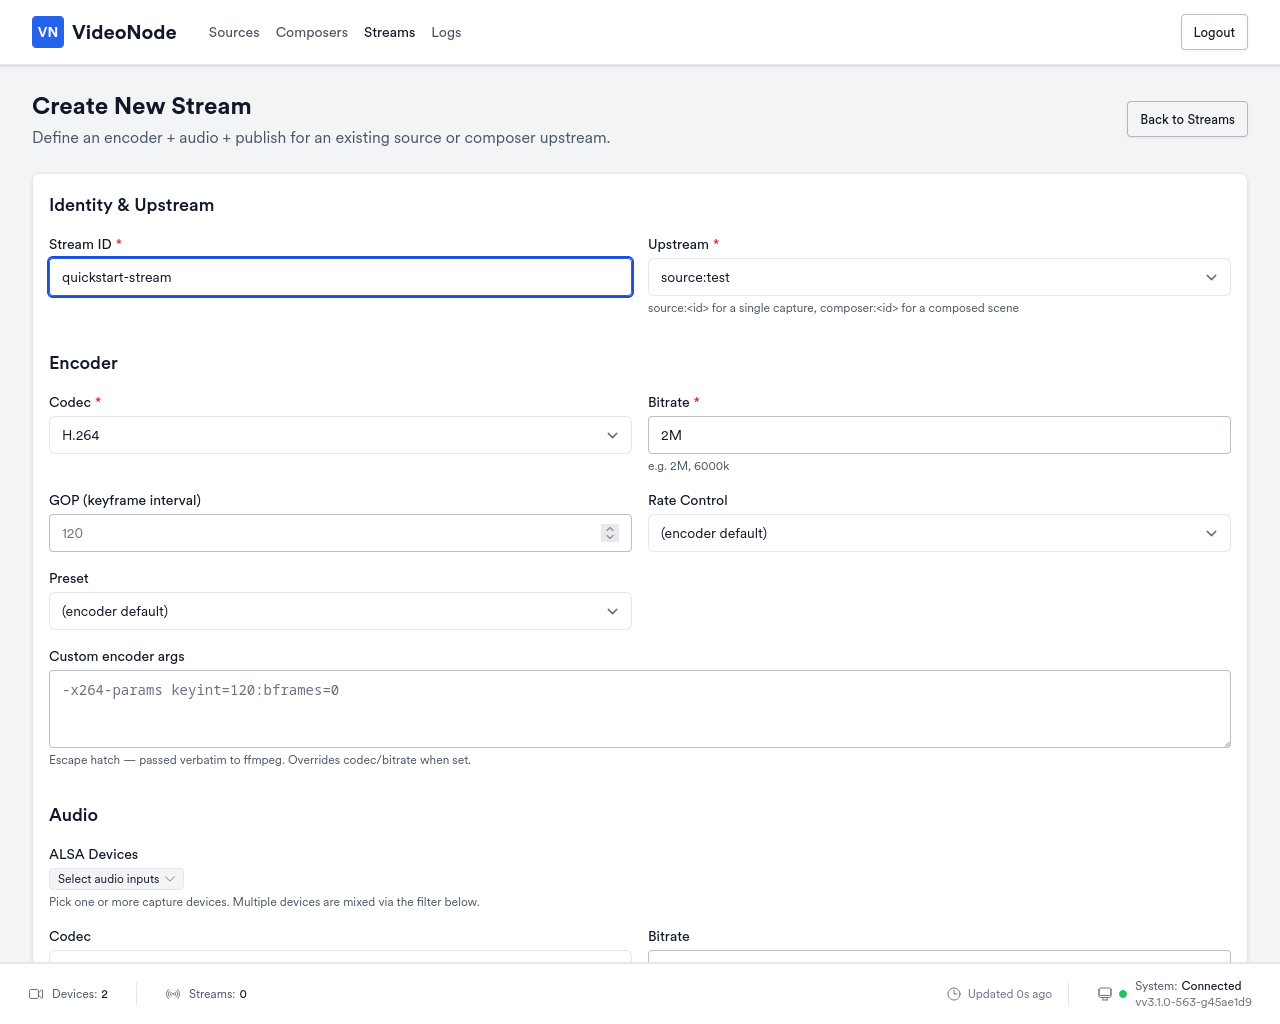Focus the GOP keyframe interval field
The image size is (1280, 1024).
[x=340, y=533]
